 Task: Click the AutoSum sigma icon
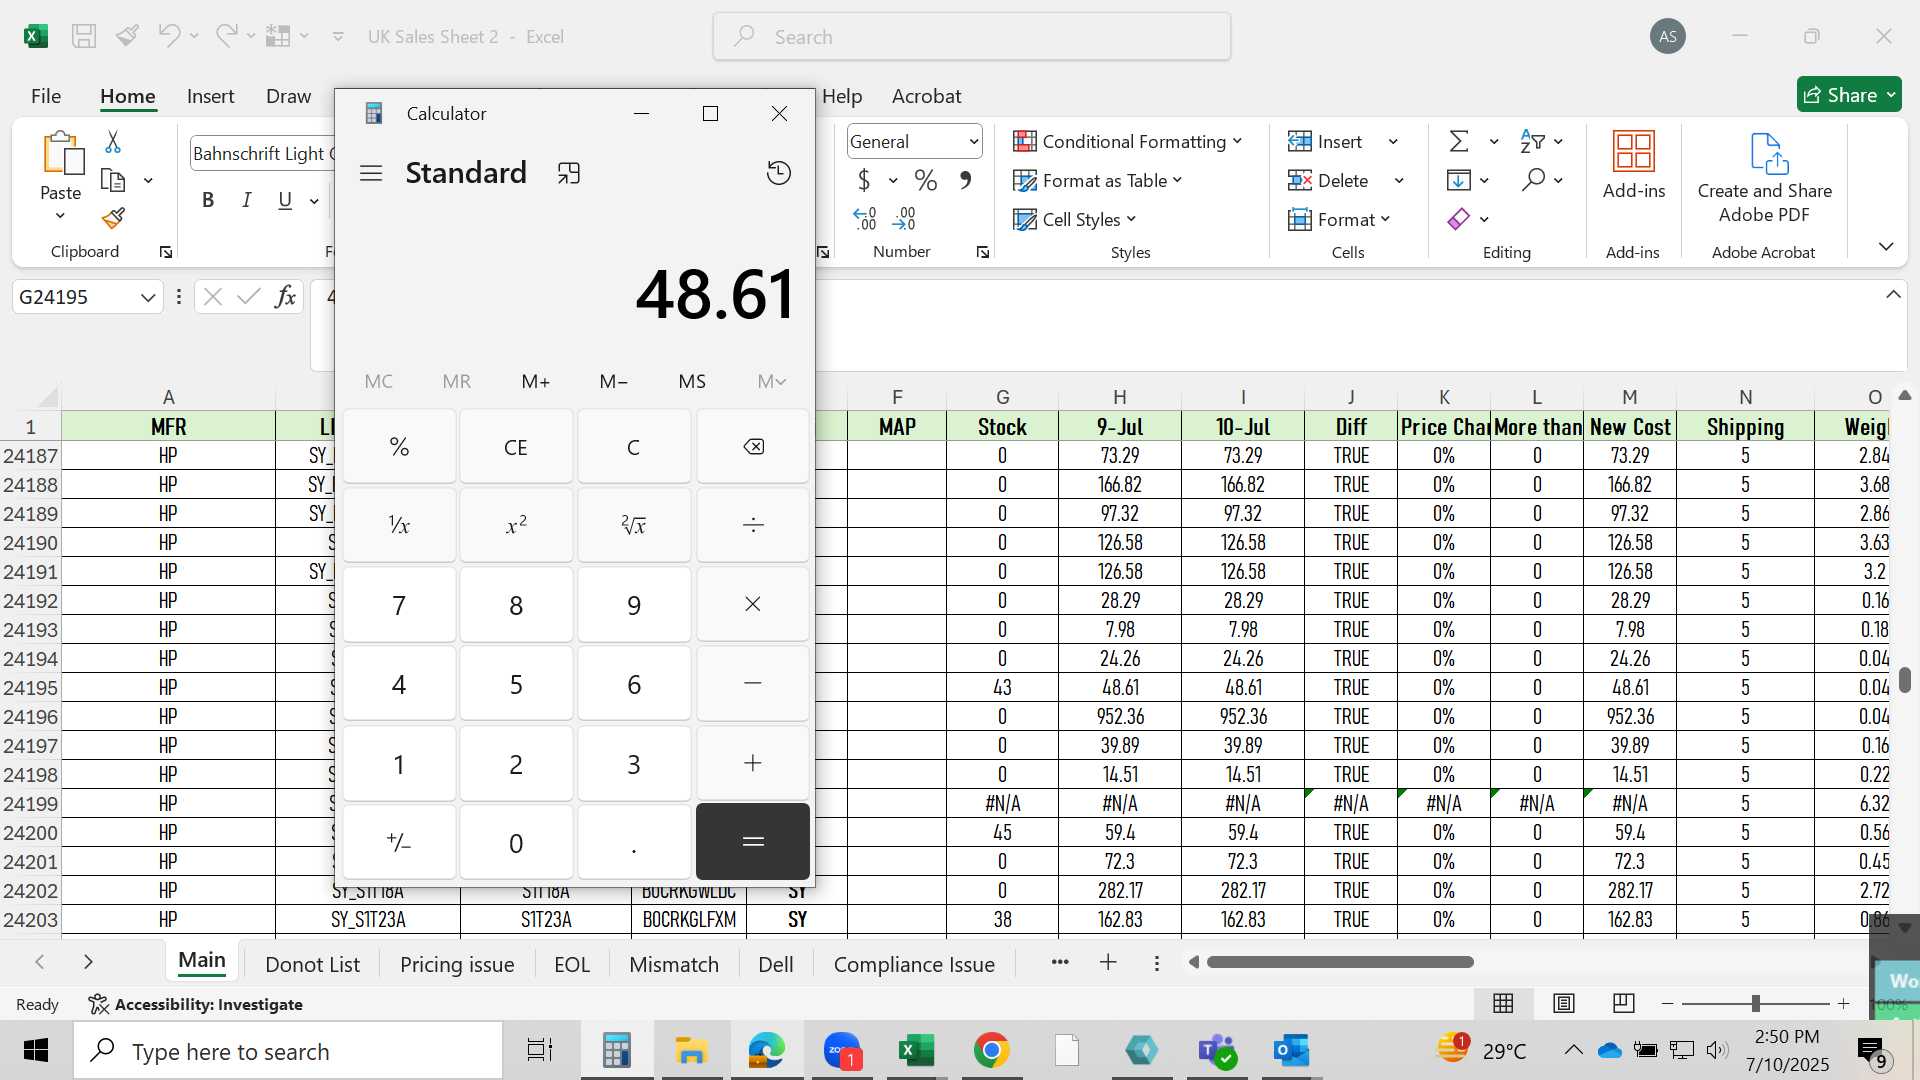pyautogui.click(x=1459, y=141)
